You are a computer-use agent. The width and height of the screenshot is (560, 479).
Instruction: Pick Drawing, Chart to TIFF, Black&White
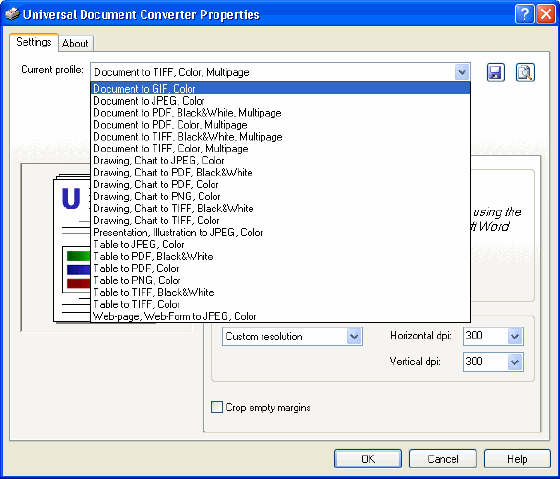point(280,208)
